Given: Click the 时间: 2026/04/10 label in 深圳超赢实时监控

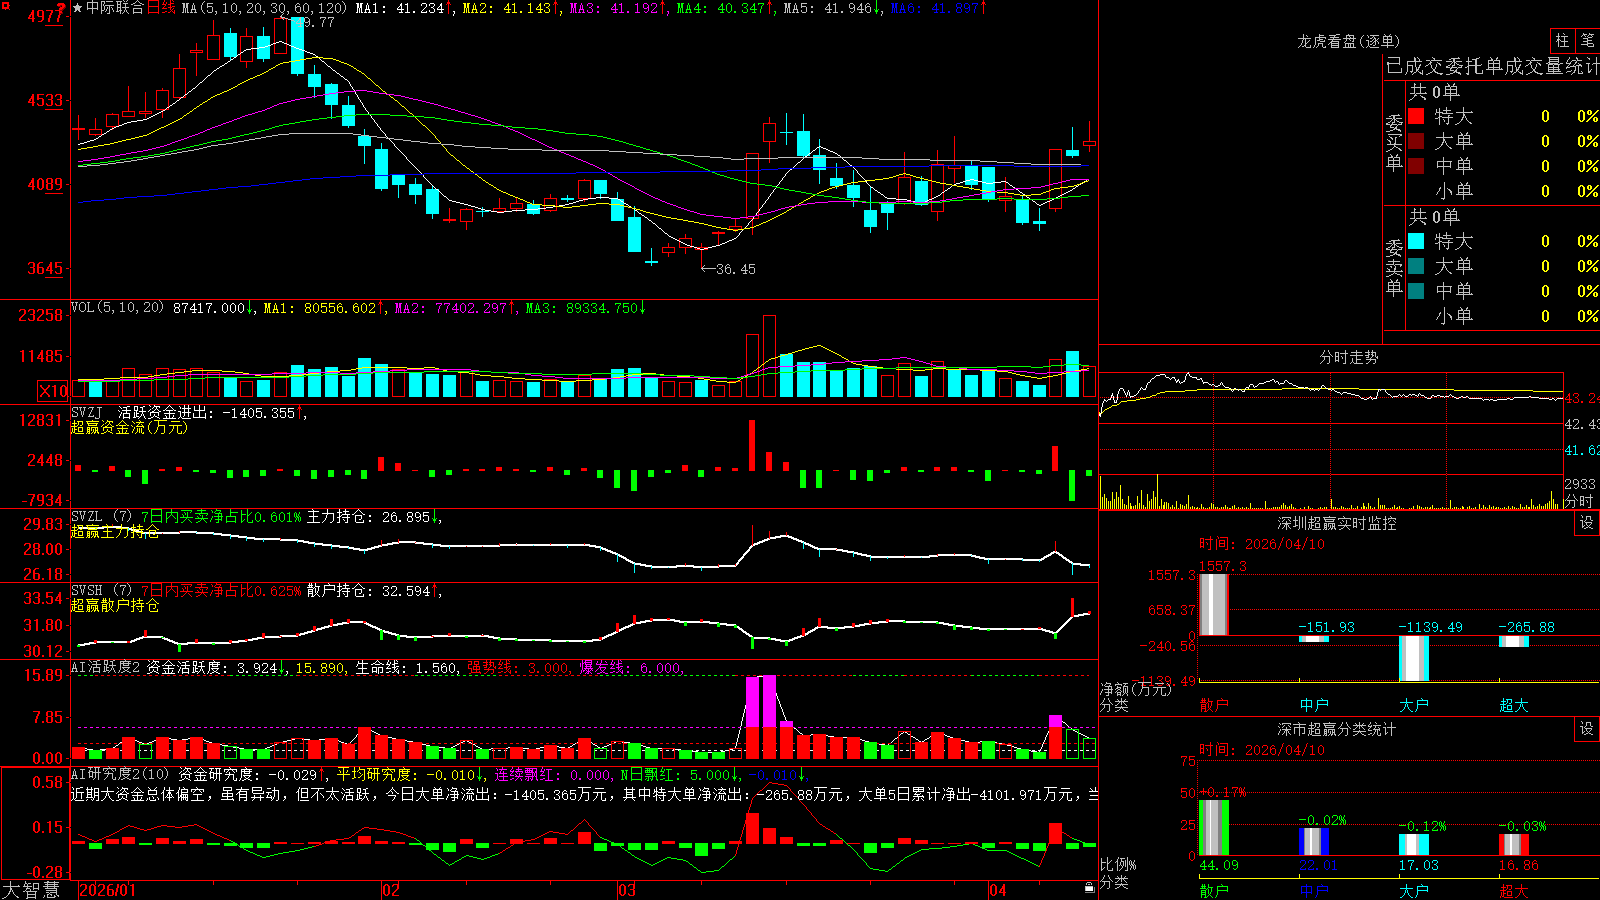Looking at the screenshot, I should (x=1262, y=544).
